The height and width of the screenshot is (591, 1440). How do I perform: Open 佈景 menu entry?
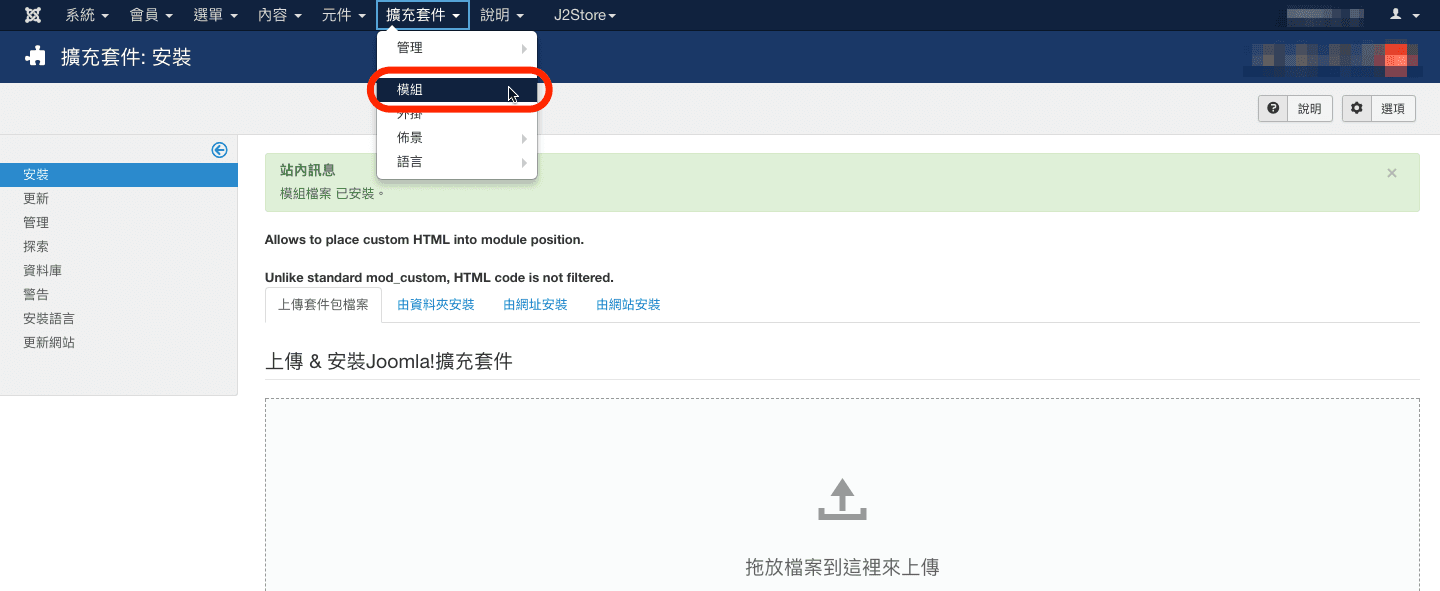pyautogui.click(x=457, y=138)
